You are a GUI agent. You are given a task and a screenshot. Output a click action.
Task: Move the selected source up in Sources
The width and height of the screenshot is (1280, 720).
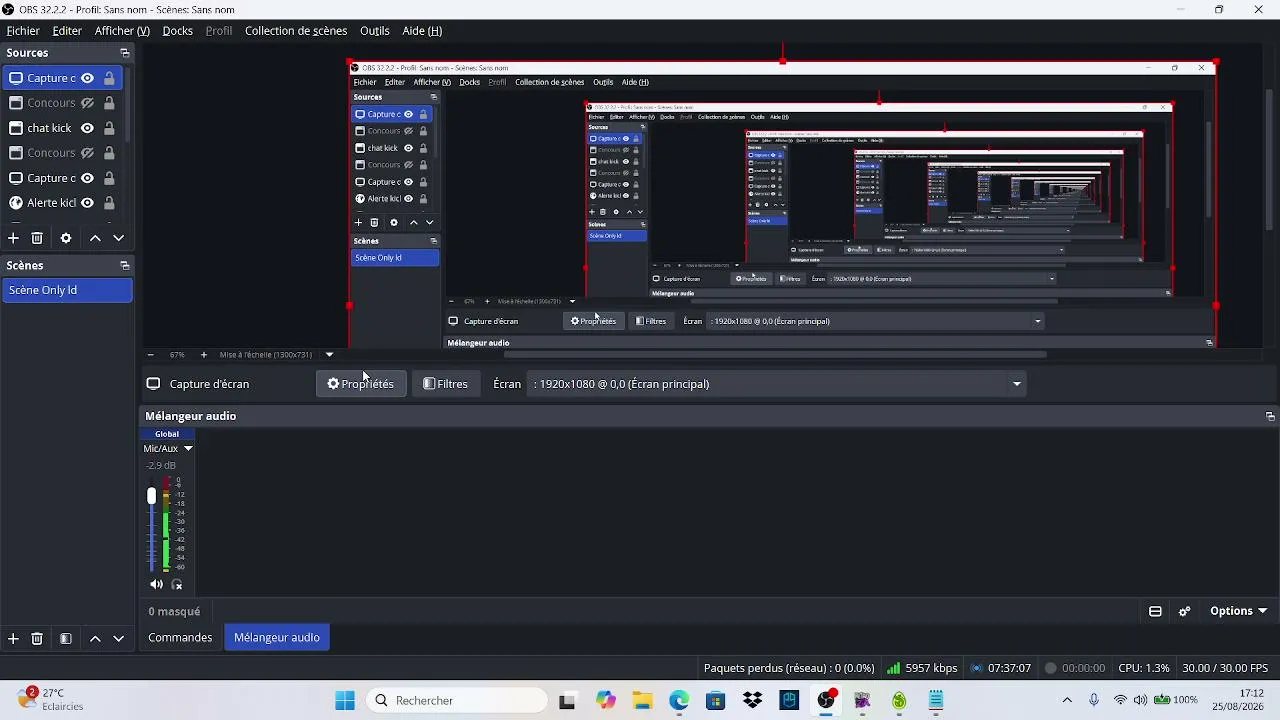[95, 238]
